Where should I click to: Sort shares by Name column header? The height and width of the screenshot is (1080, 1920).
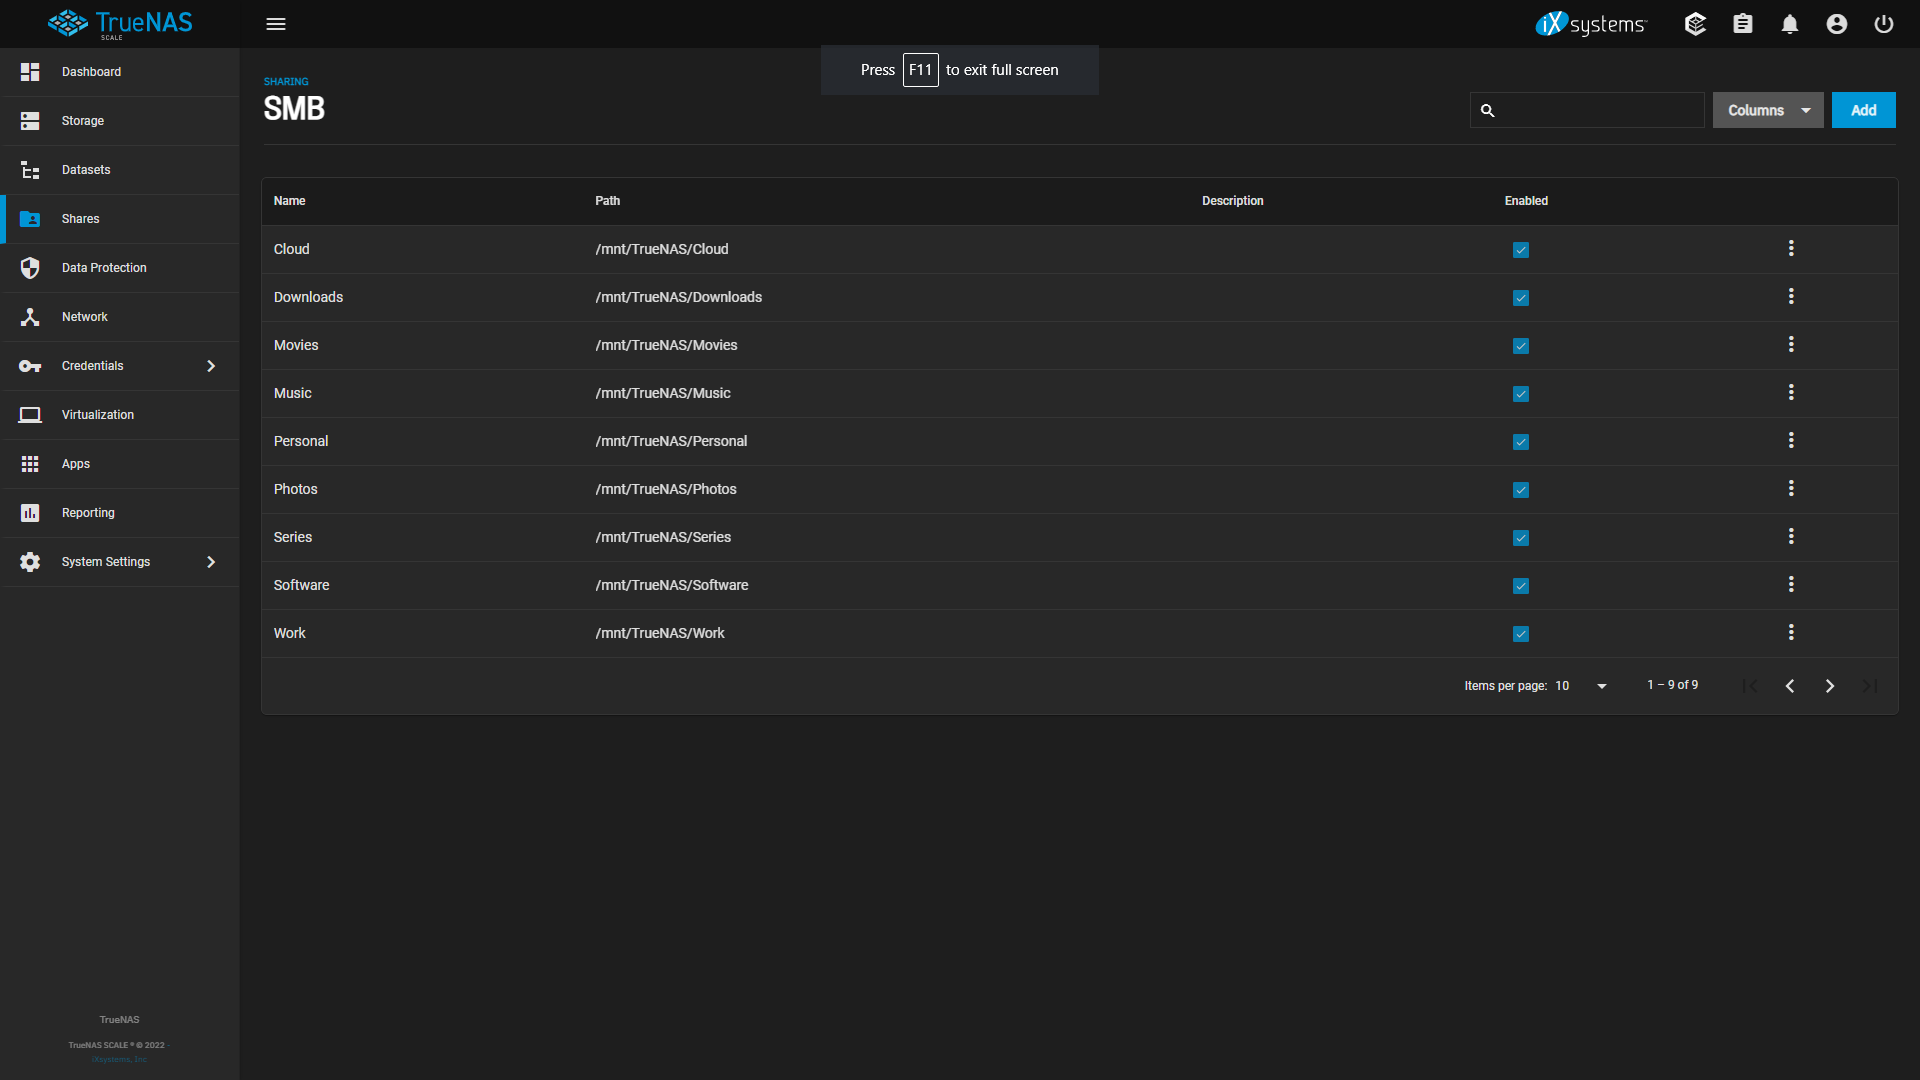point(290,201)
